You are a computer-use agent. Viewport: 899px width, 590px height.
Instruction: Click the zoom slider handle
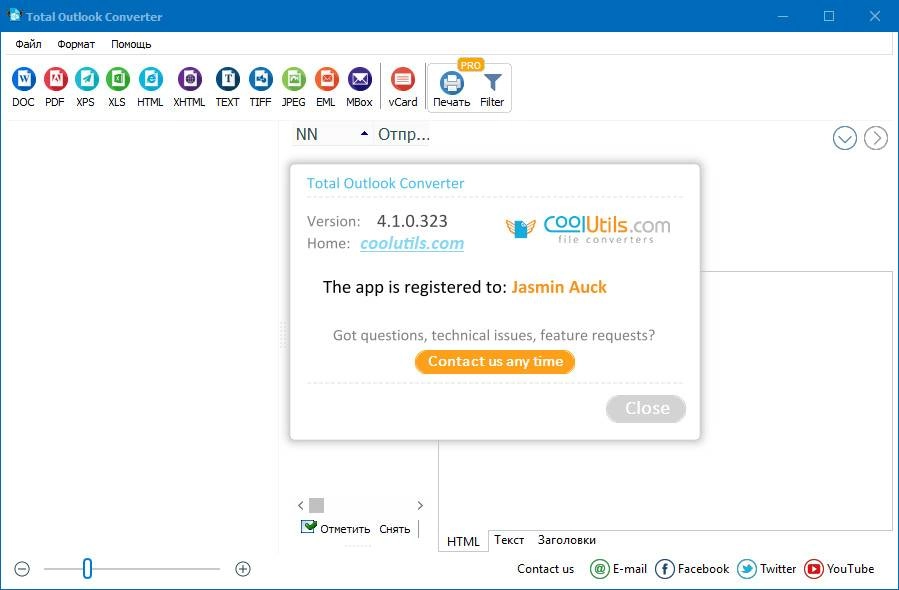(87, 569)
